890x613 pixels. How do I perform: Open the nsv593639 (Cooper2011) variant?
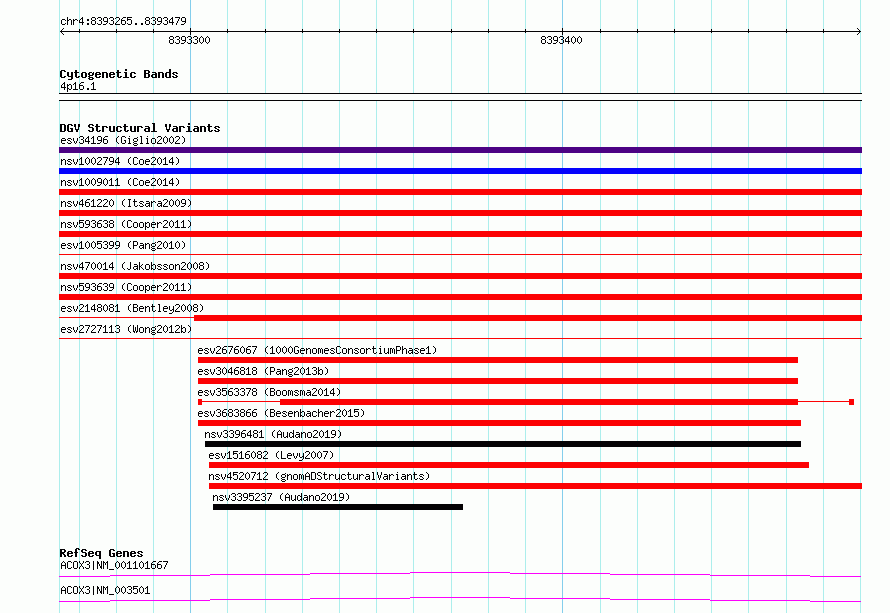point(126,287)
